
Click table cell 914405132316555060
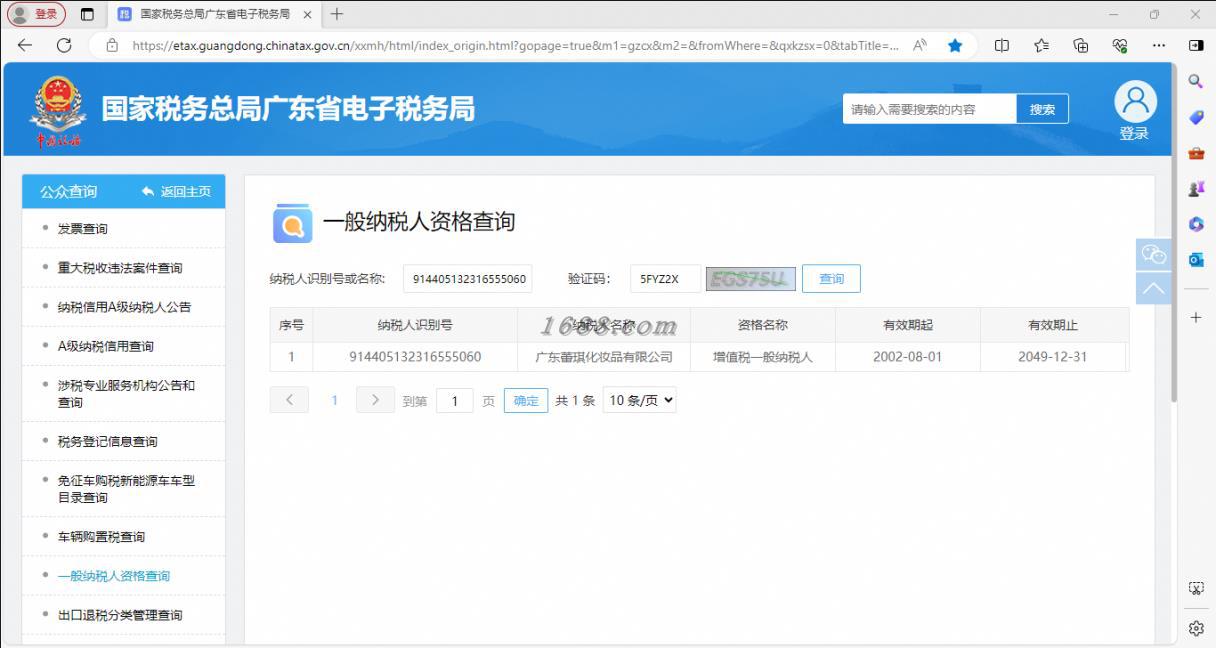pyautogui.click(x=415, y=357)
